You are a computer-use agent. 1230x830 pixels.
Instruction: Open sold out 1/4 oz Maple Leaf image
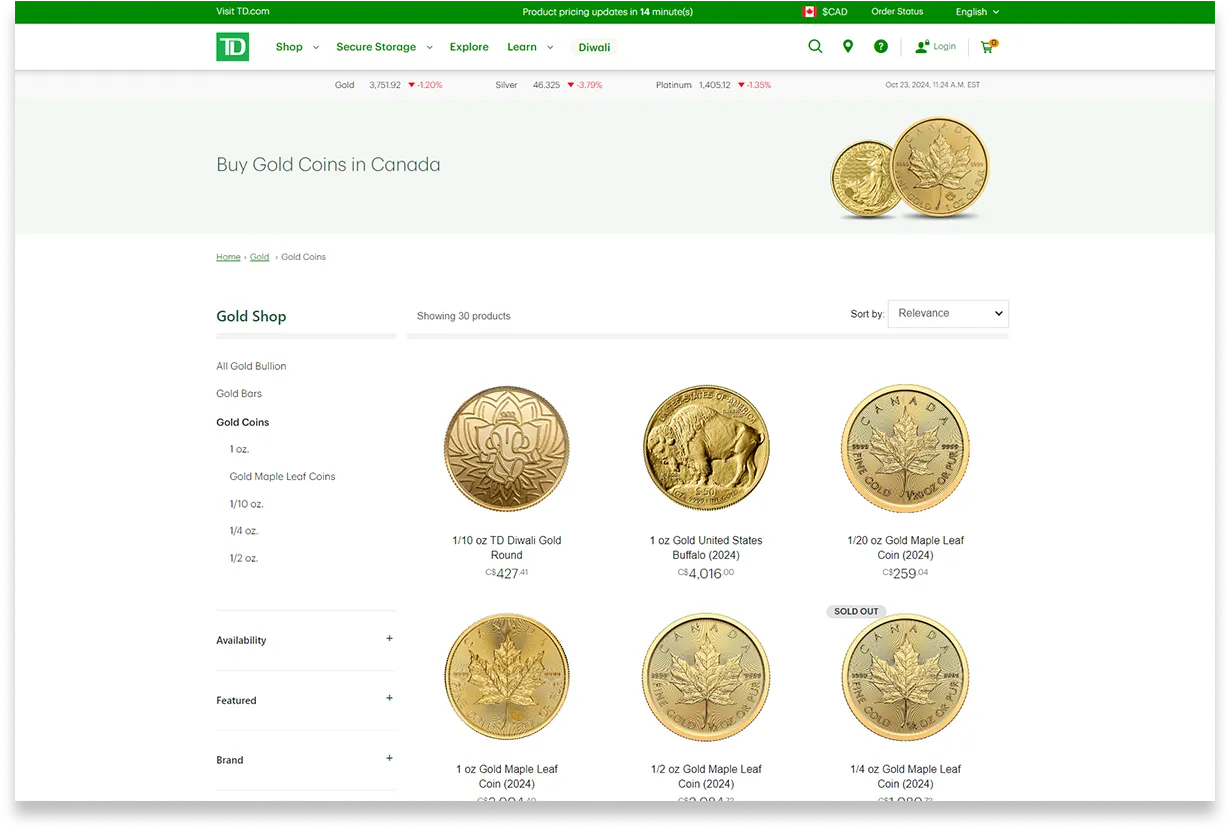point(905,678)
